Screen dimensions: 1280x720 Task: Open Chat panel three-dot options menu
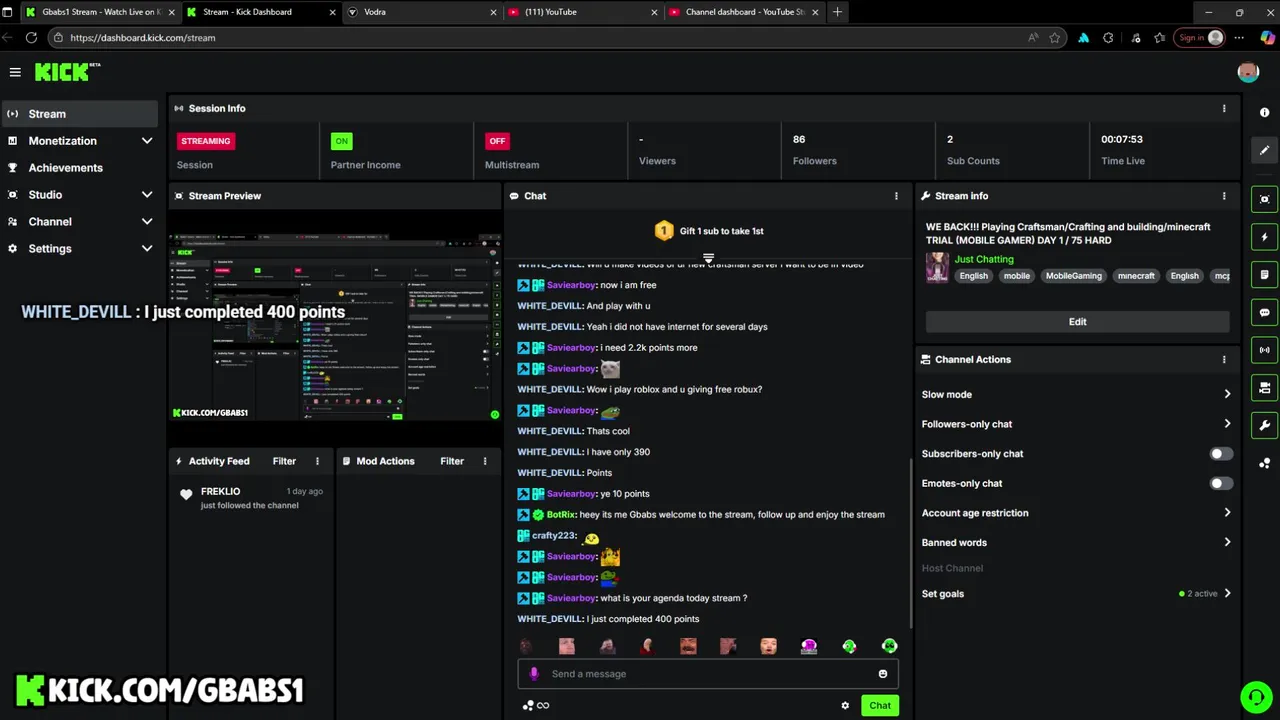click(x=896, y=196)
